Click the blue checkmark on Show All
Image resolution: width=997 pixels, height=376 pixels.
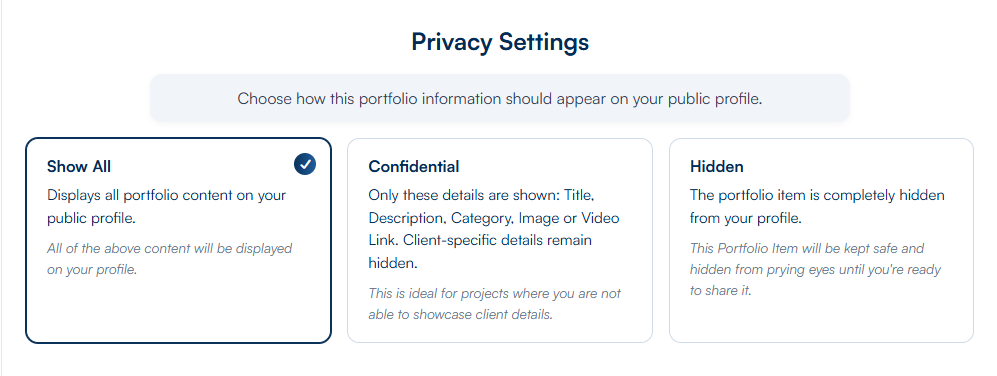click(305, 165)
